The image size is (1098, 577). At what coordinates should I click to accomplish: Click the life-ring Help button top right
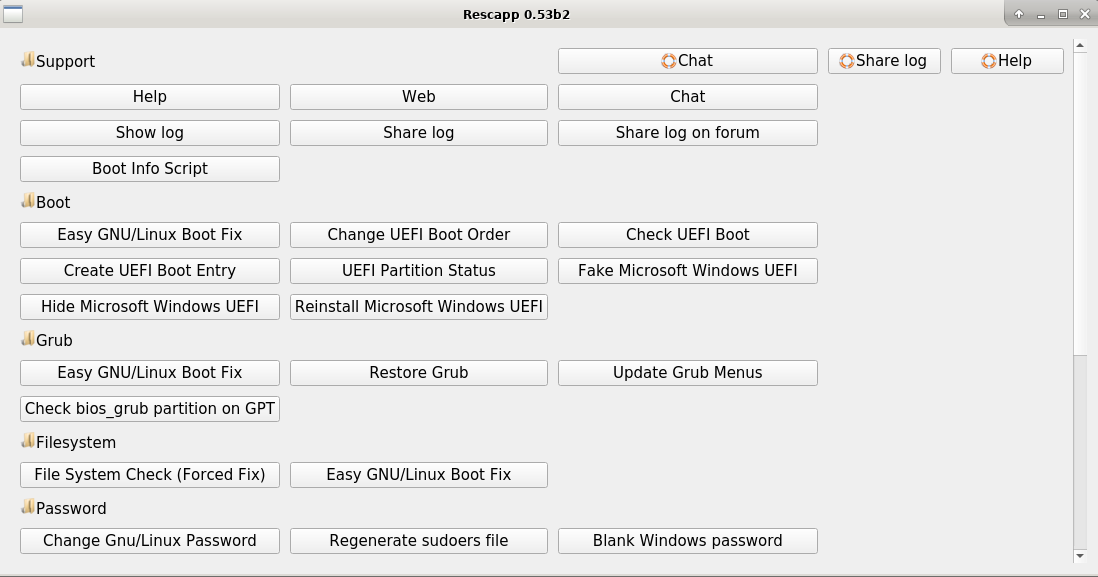1007,61
